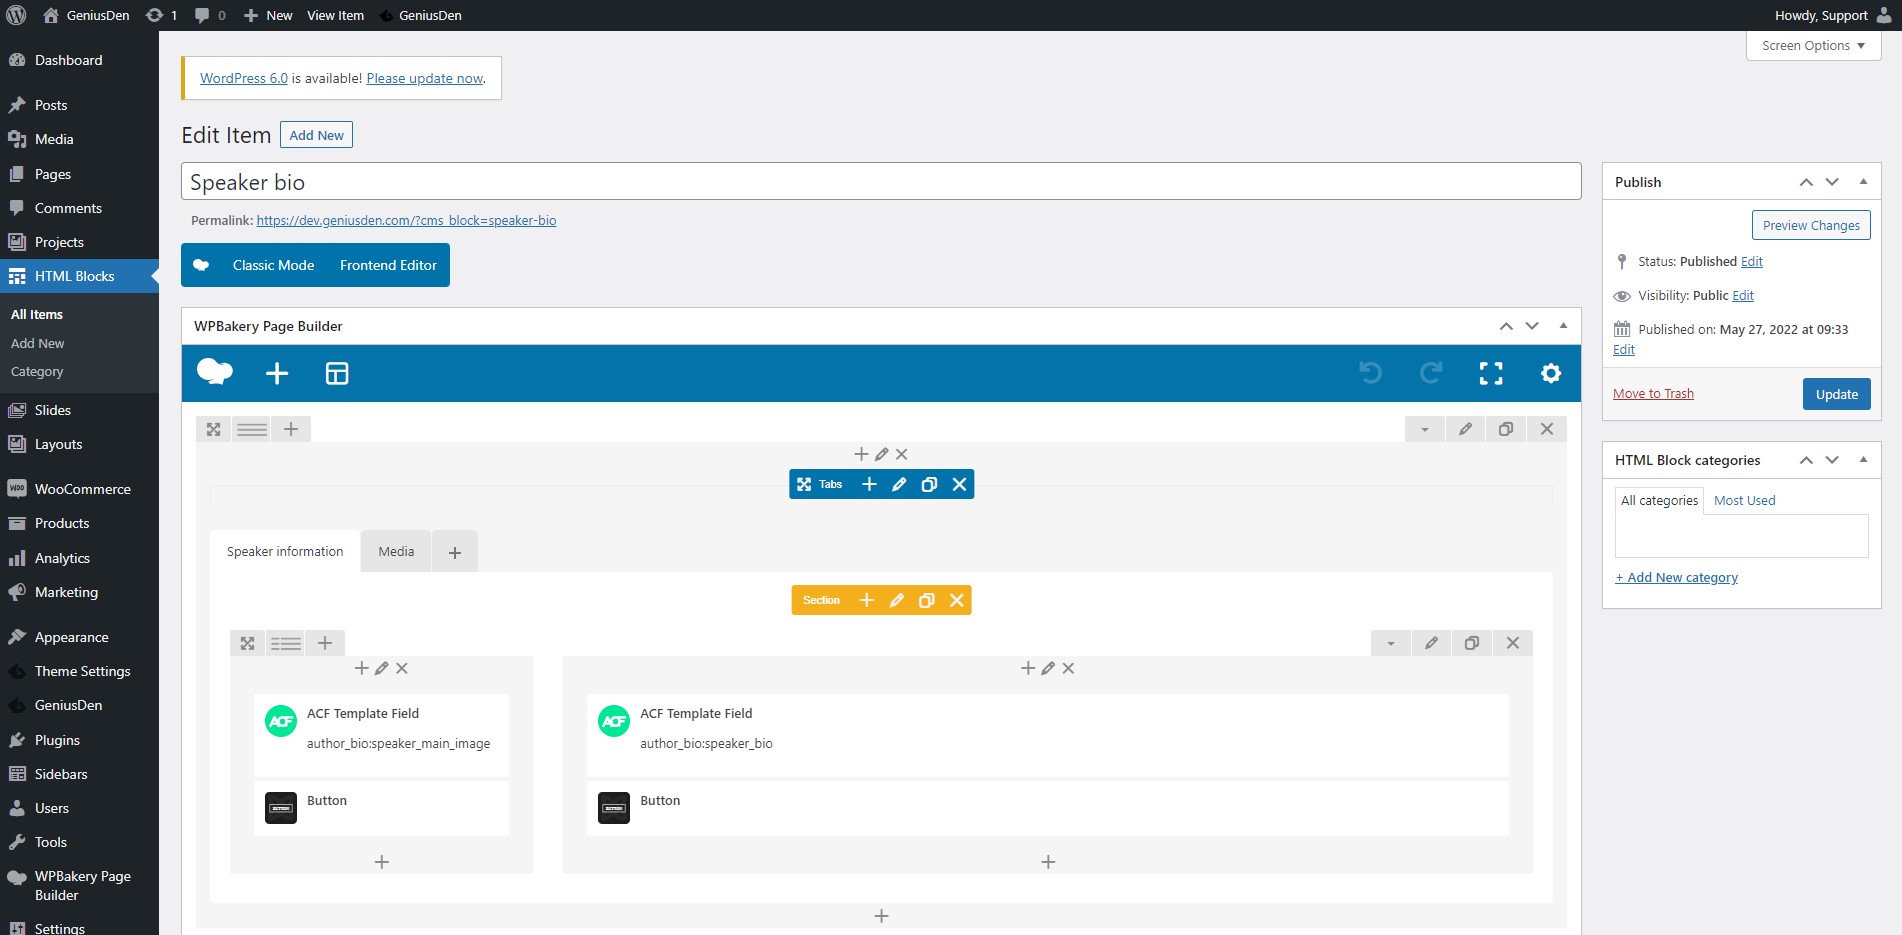Screen dimensions: 1902x935
Task: Switch to Classic Mode
Action: click(x=273, y=265)
